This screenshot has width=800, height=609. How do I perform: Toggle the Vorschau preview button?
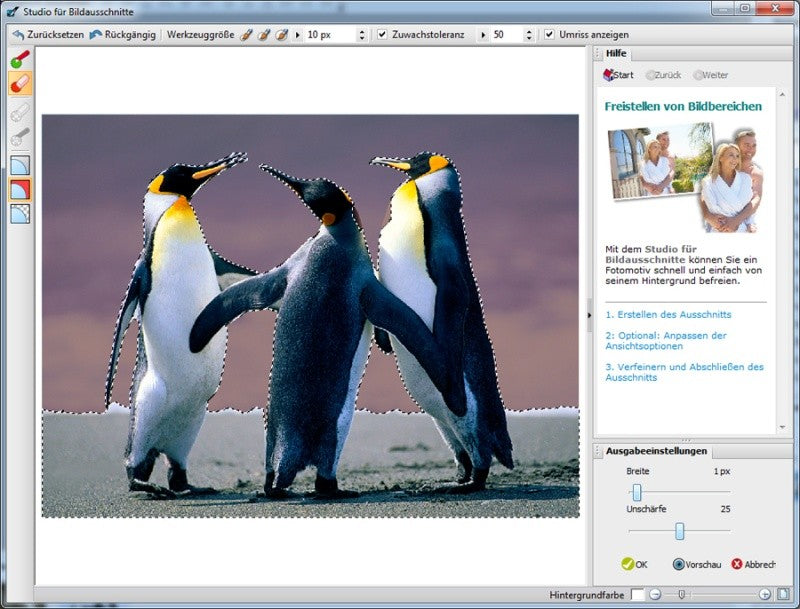[697, 564]
